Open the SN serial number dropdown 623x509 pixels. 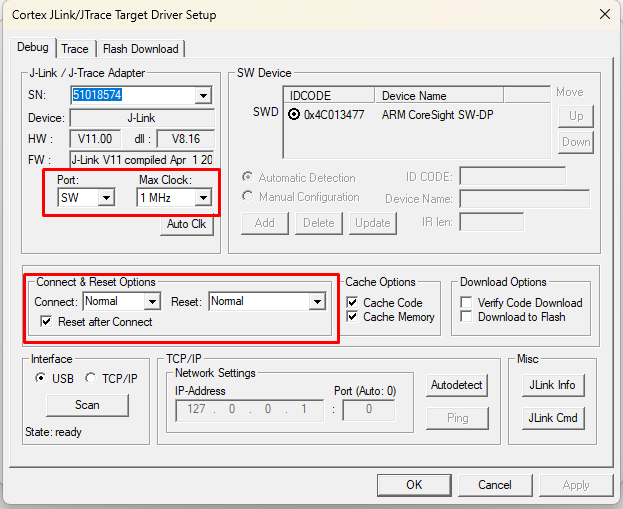point(203,95)
